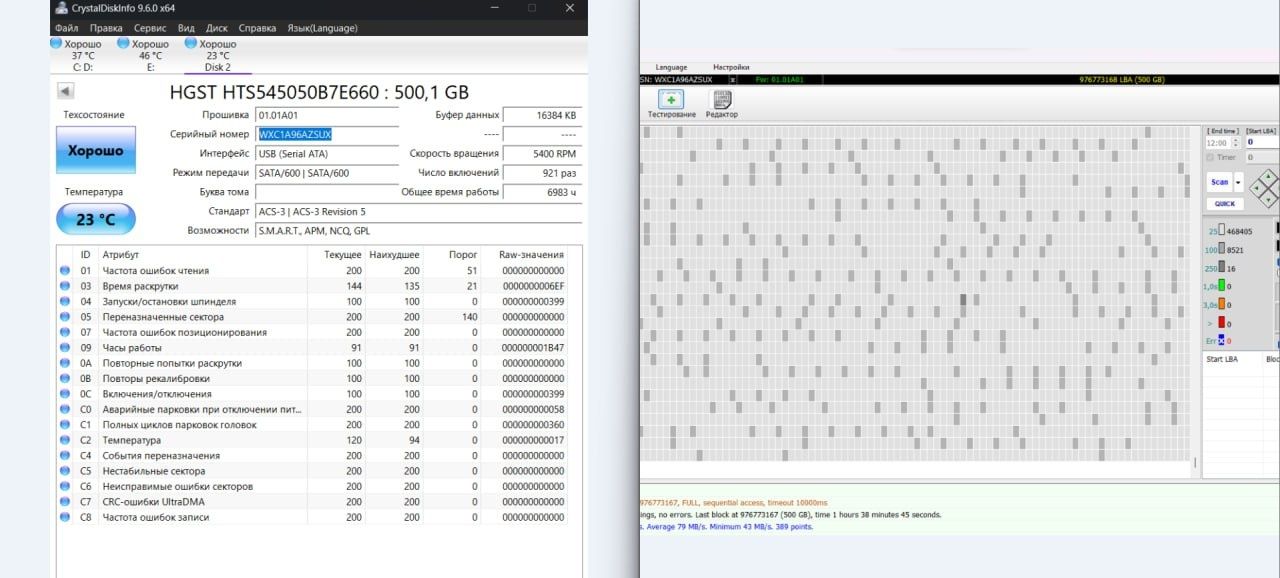1280x578 pixels.
Task: Click the 23 °C temperature button
Action: point(96,219)
